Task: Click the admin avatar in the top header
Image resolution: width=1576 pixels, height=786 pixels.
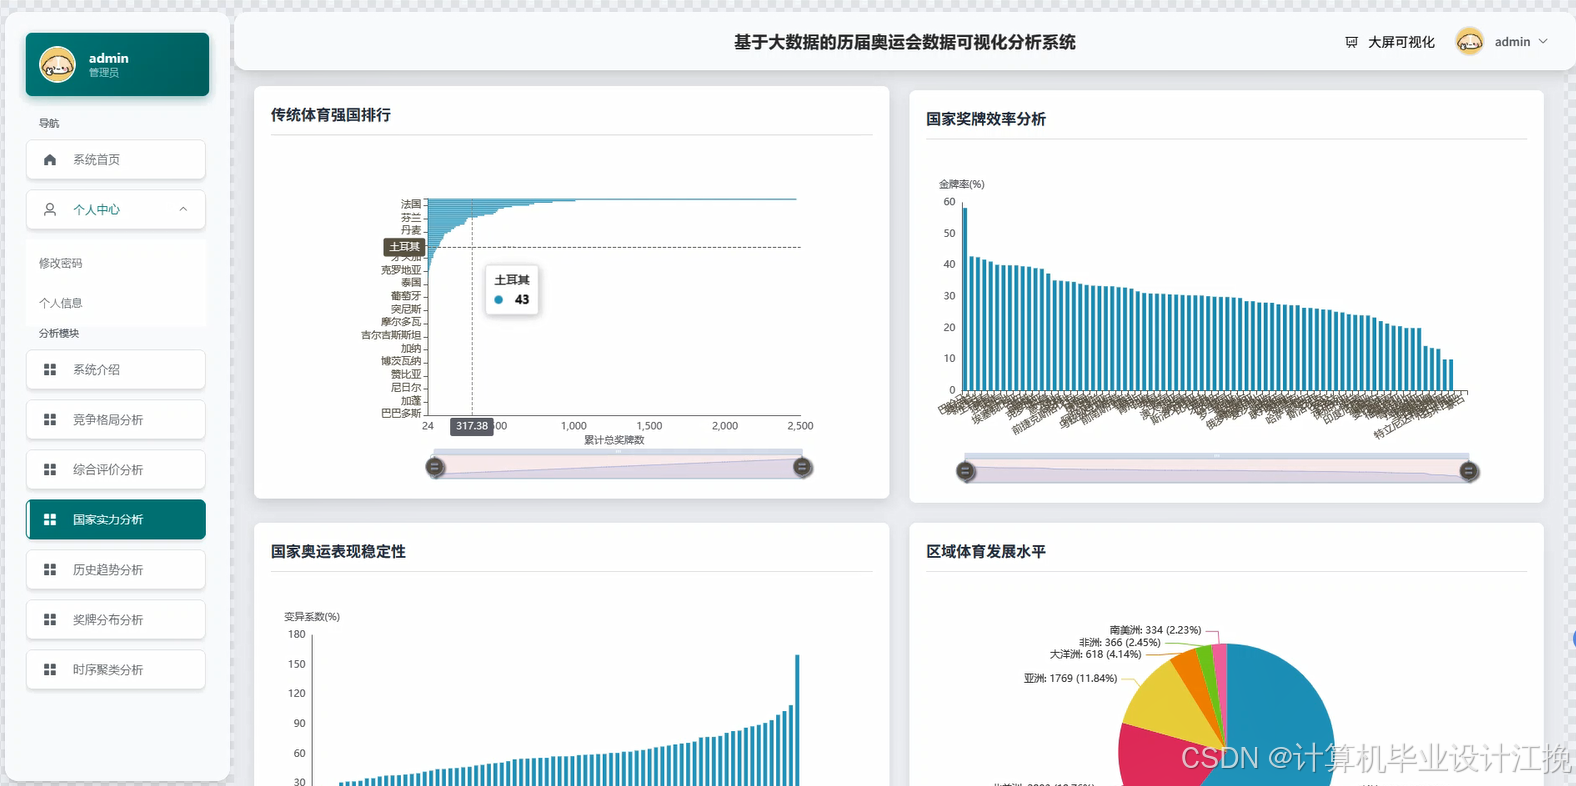Action: 1469,42
